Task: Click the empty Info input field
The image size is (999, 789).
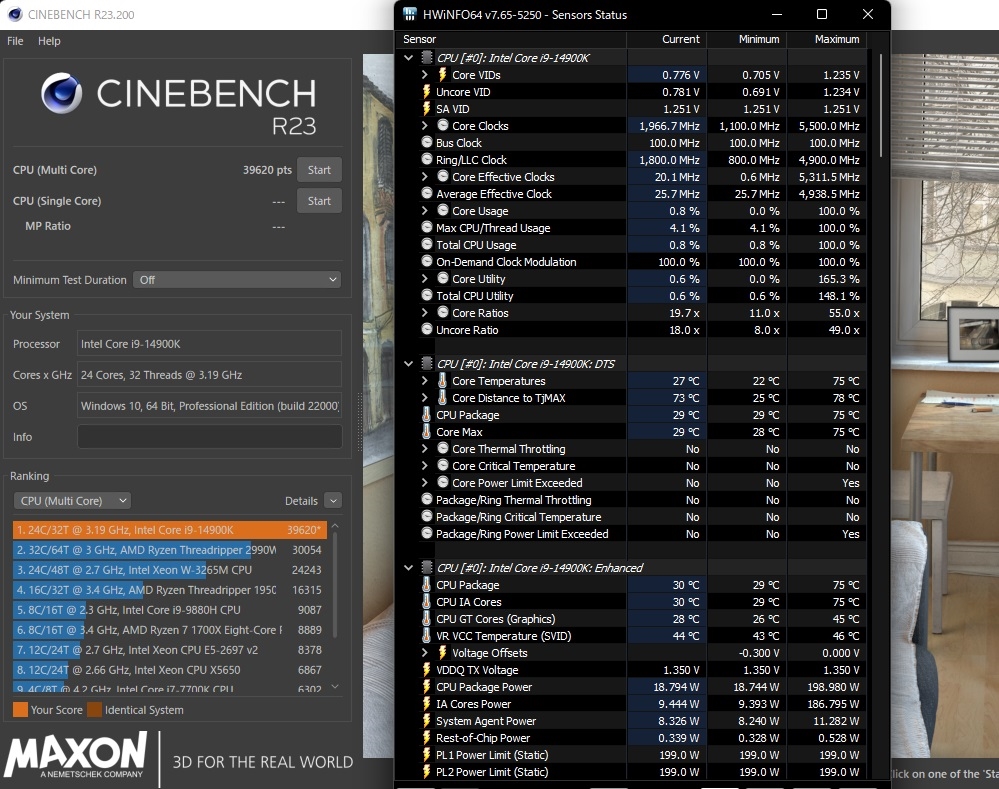Action: [x=210, y=437]
